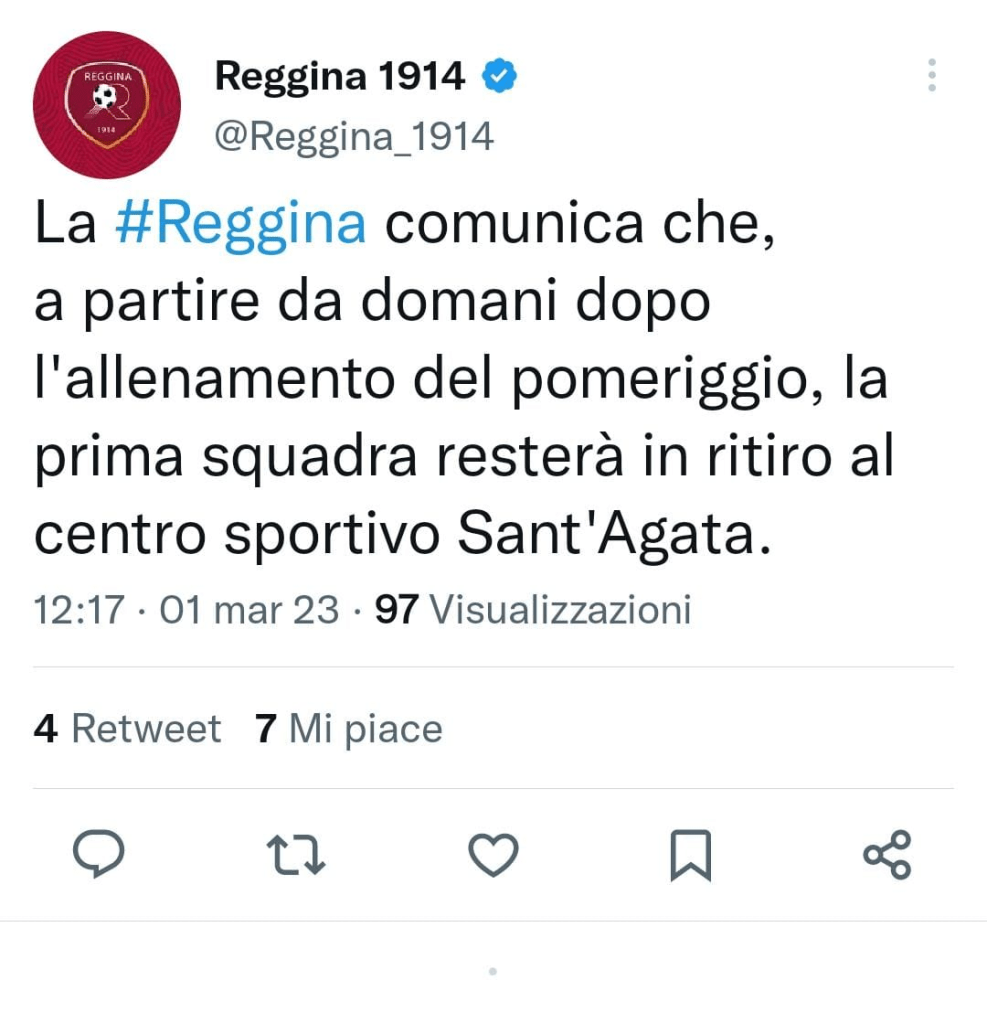Screen dimensions: 987x1023
Task: Select tweet line 'a partire da domani dopo'
Action: click(372, 301)
